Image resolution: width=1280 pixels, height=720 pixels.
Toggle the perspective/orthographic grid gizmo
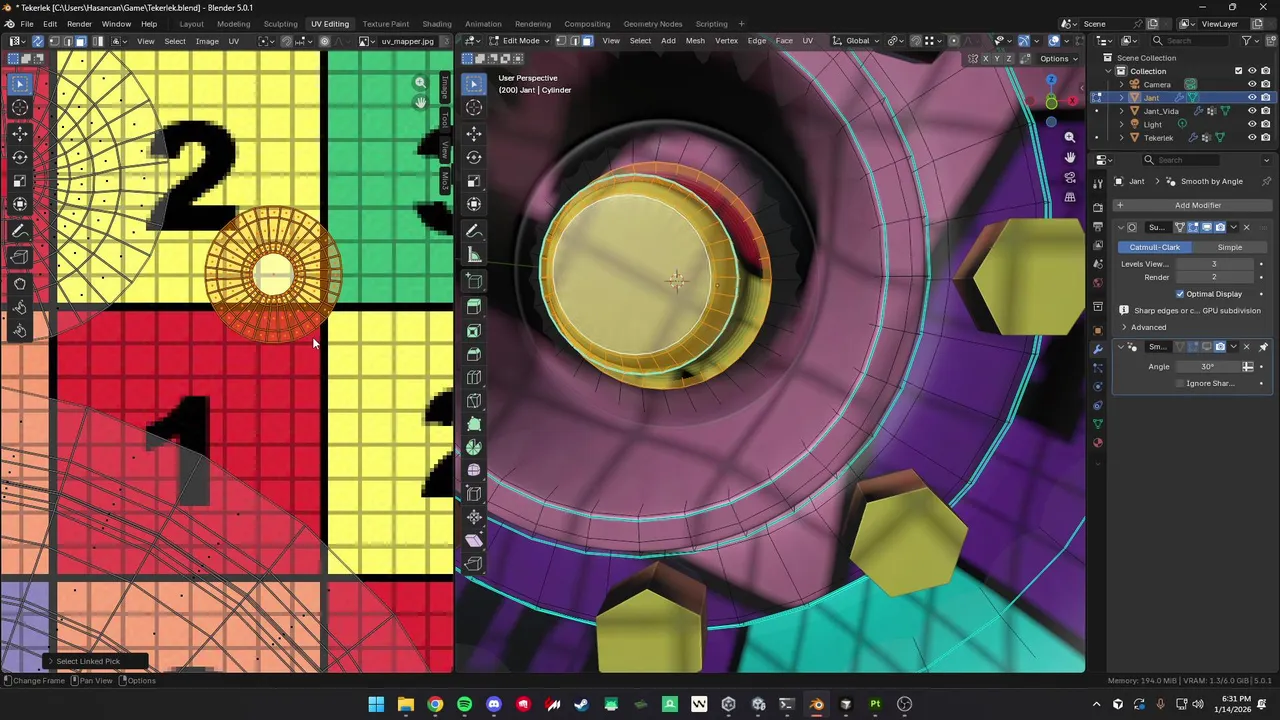click(1070, 197)
